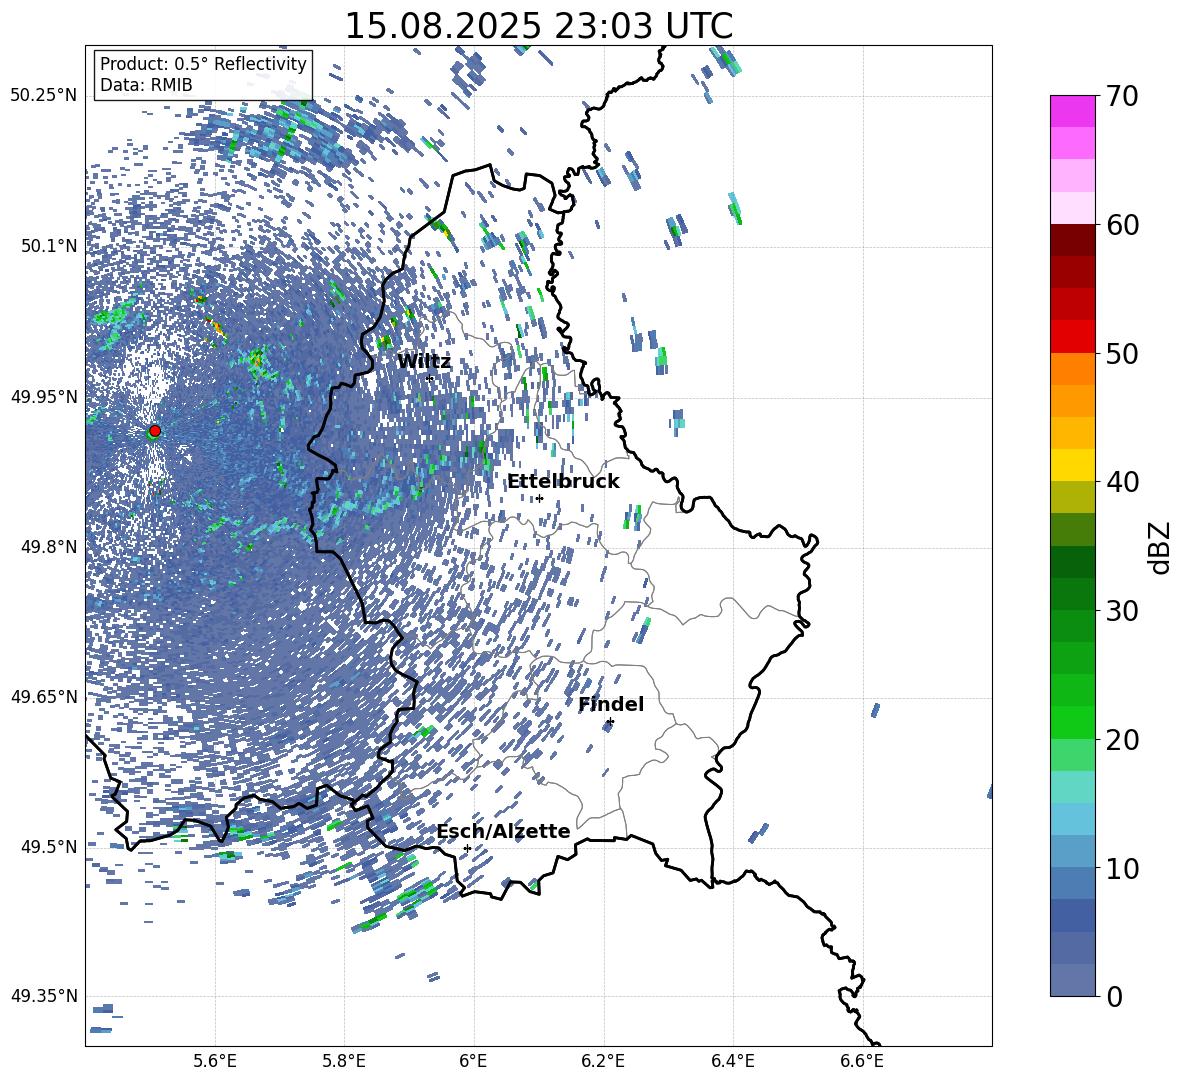The image size is (1184, 1081).
Task: Click the 6°E longitude label
Action: [473, 1061]
